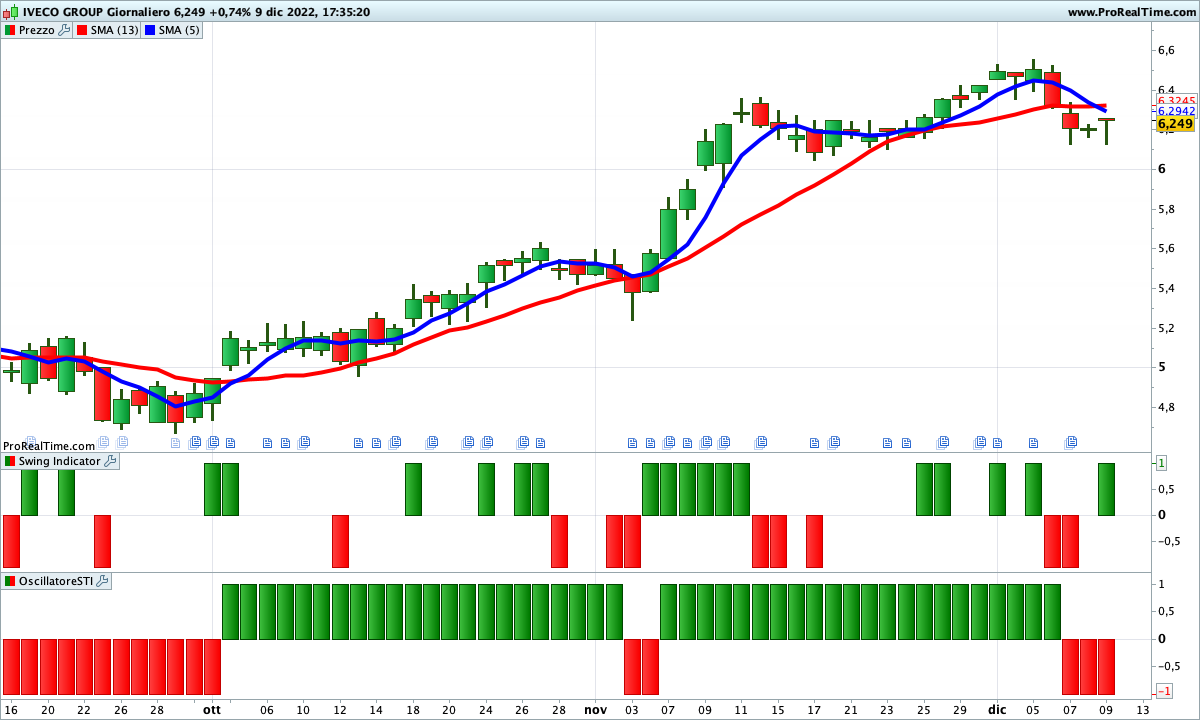Screen dimensions: 1200x720
Task: Open news document icon above 24 October
Action: pyautogui.click(x=486, y=441)
